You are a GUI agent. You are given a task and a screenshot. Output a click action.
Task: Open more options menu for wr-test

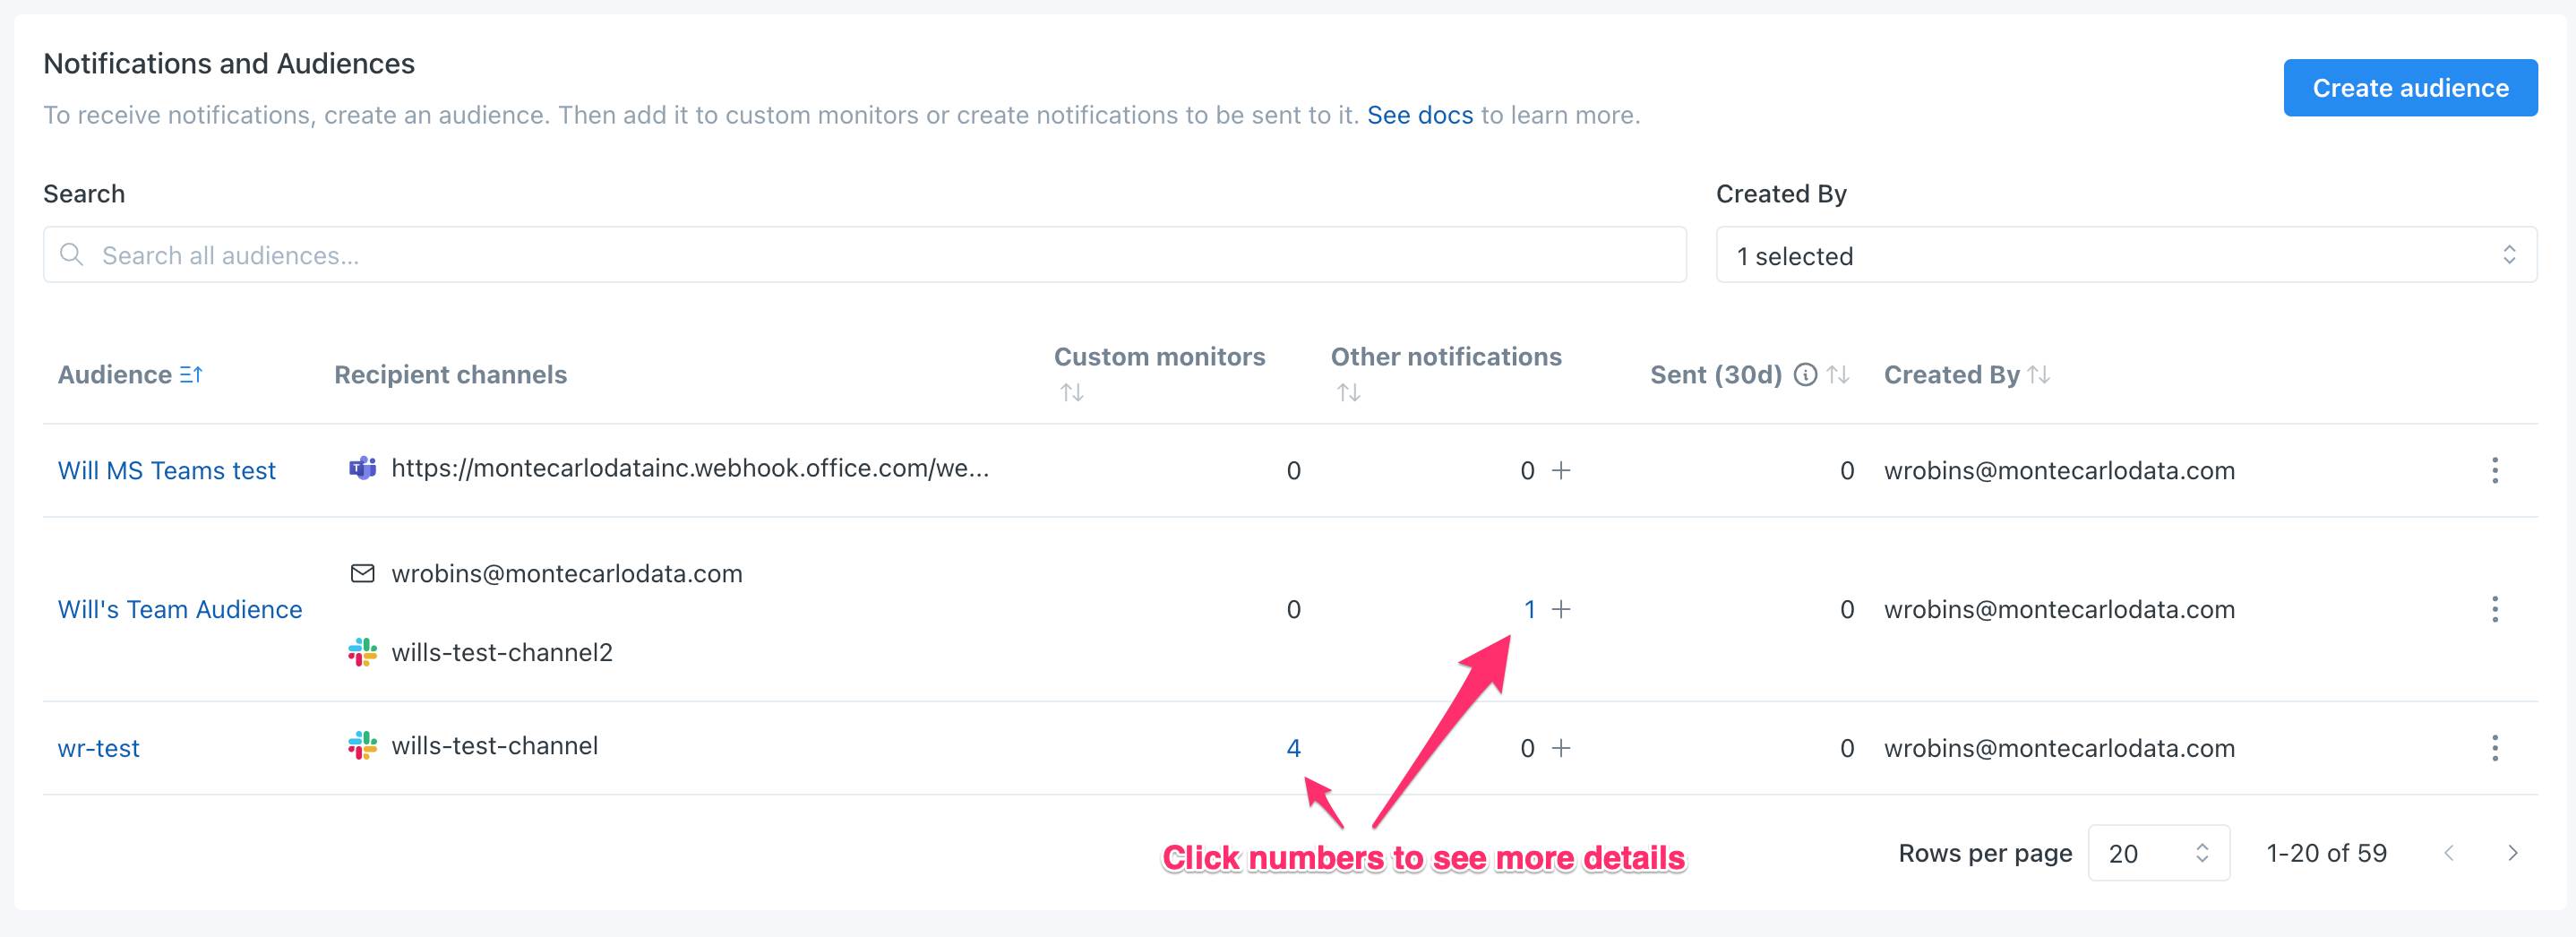(x=2494, y=748)
